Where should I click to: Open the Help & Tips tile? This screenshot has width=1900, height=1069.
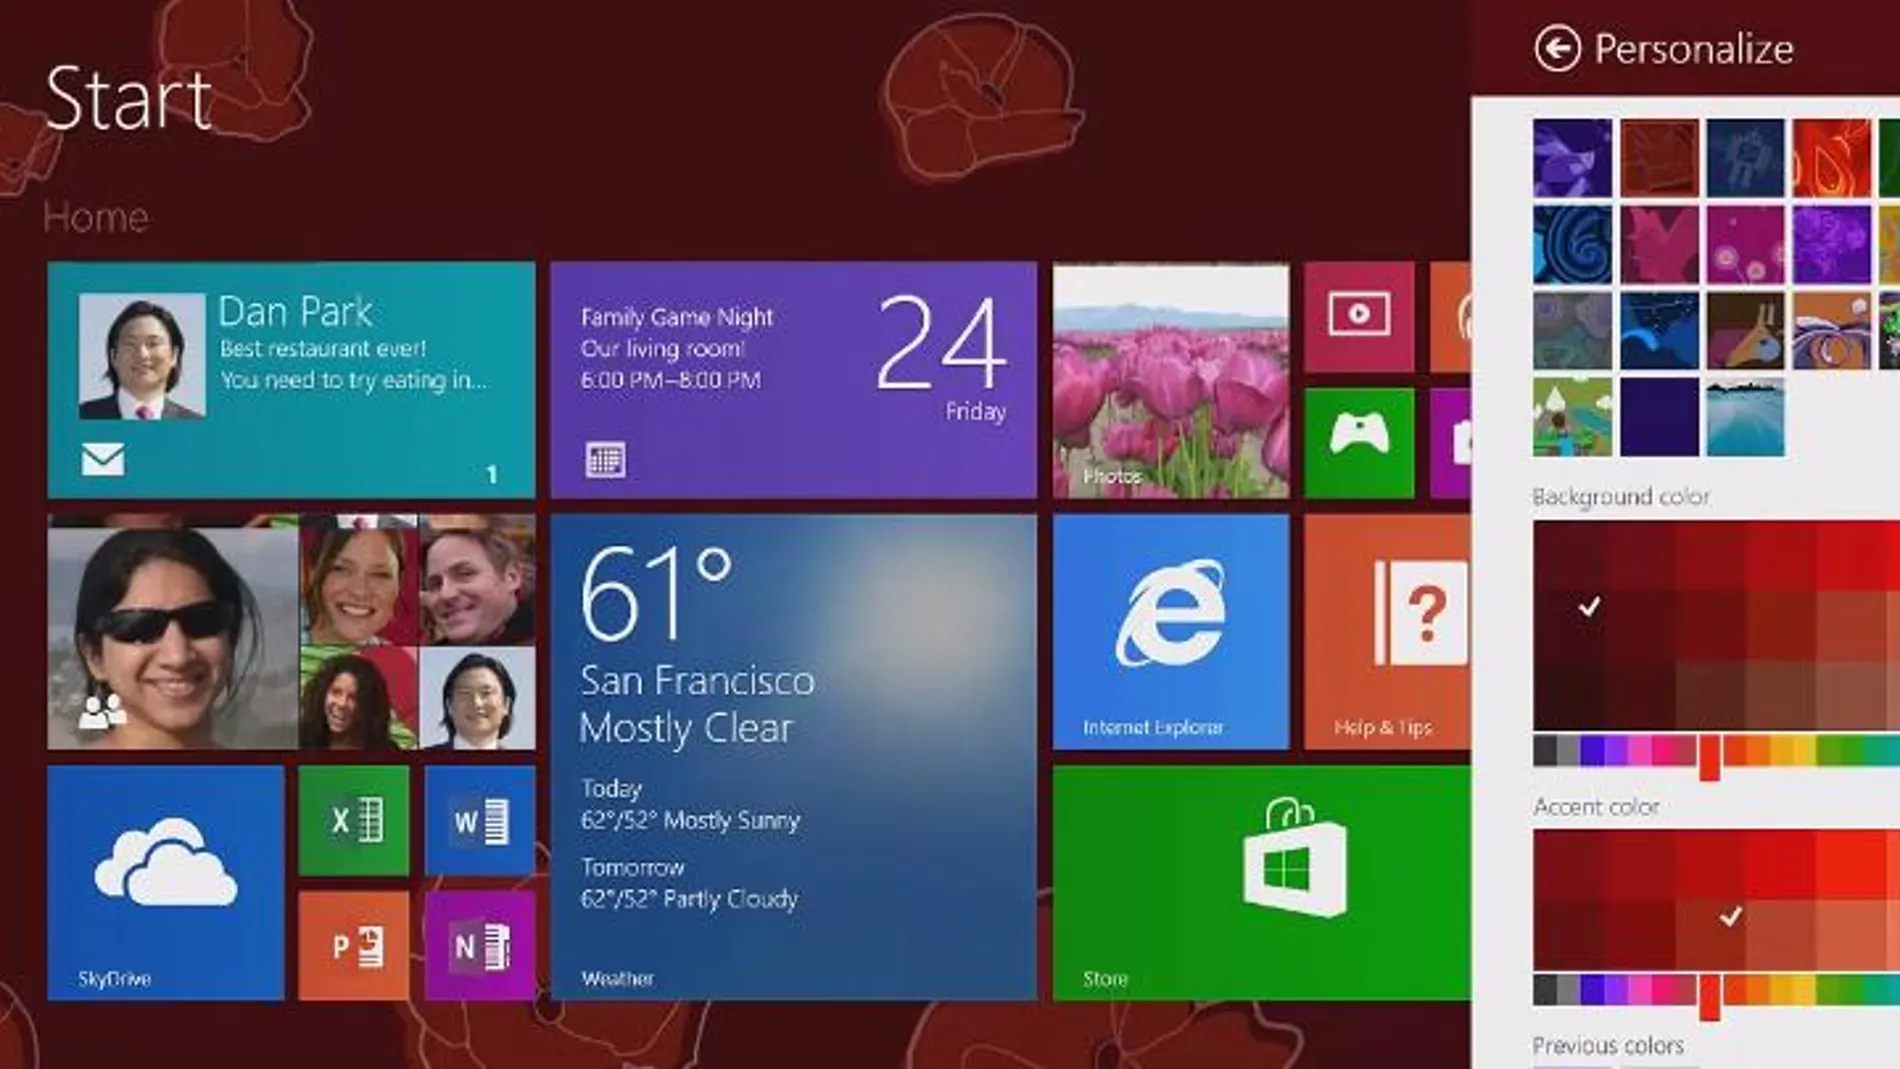(x=1387, y=632)
